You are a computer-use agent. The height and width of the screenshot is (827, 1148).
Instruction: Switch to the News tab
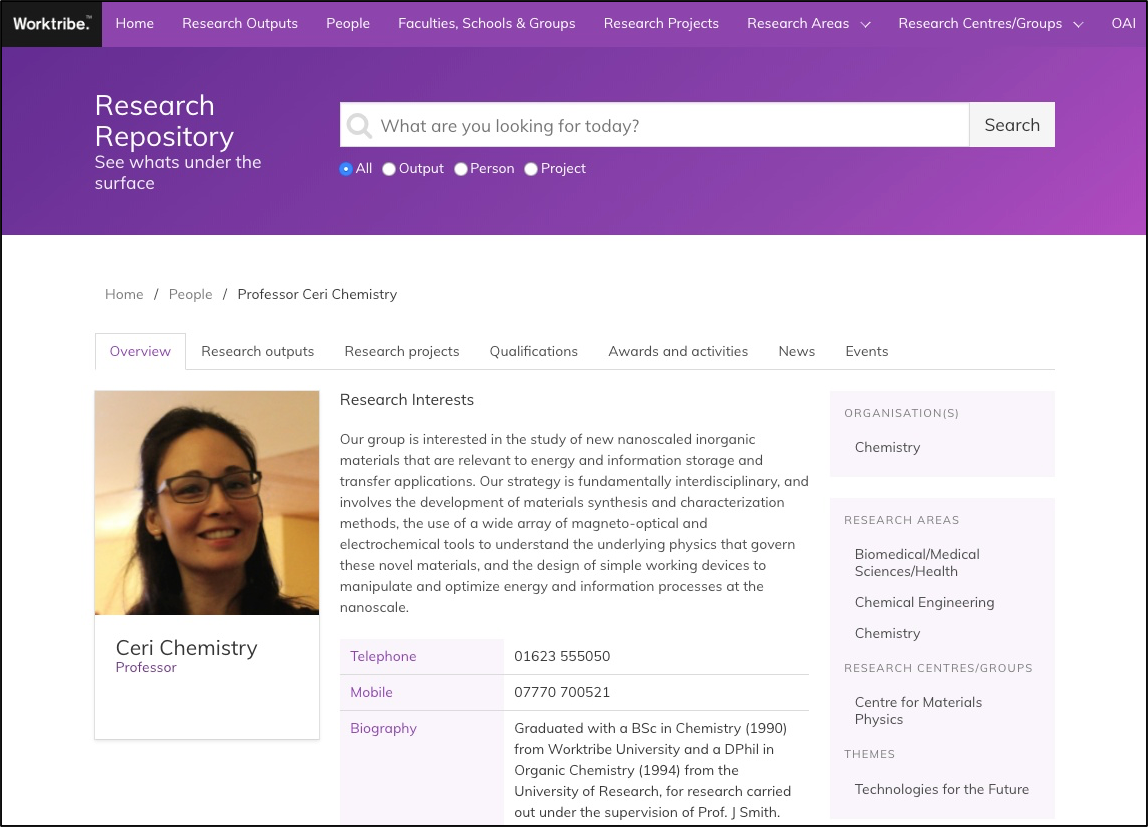tap(797, 351)
